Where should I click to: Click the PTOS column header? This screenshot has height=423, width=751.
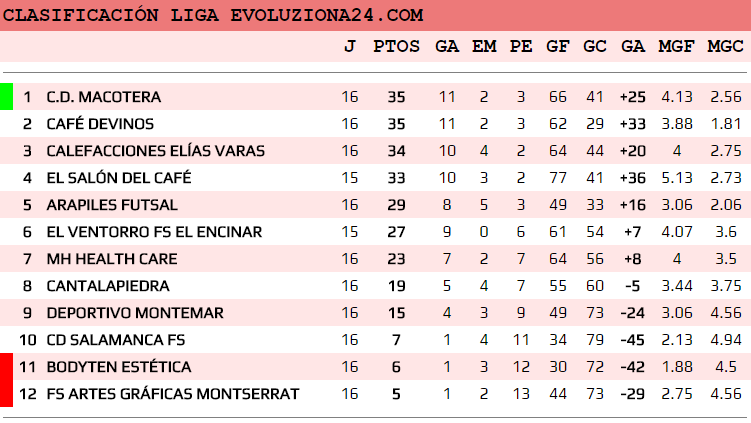[390, 46]
